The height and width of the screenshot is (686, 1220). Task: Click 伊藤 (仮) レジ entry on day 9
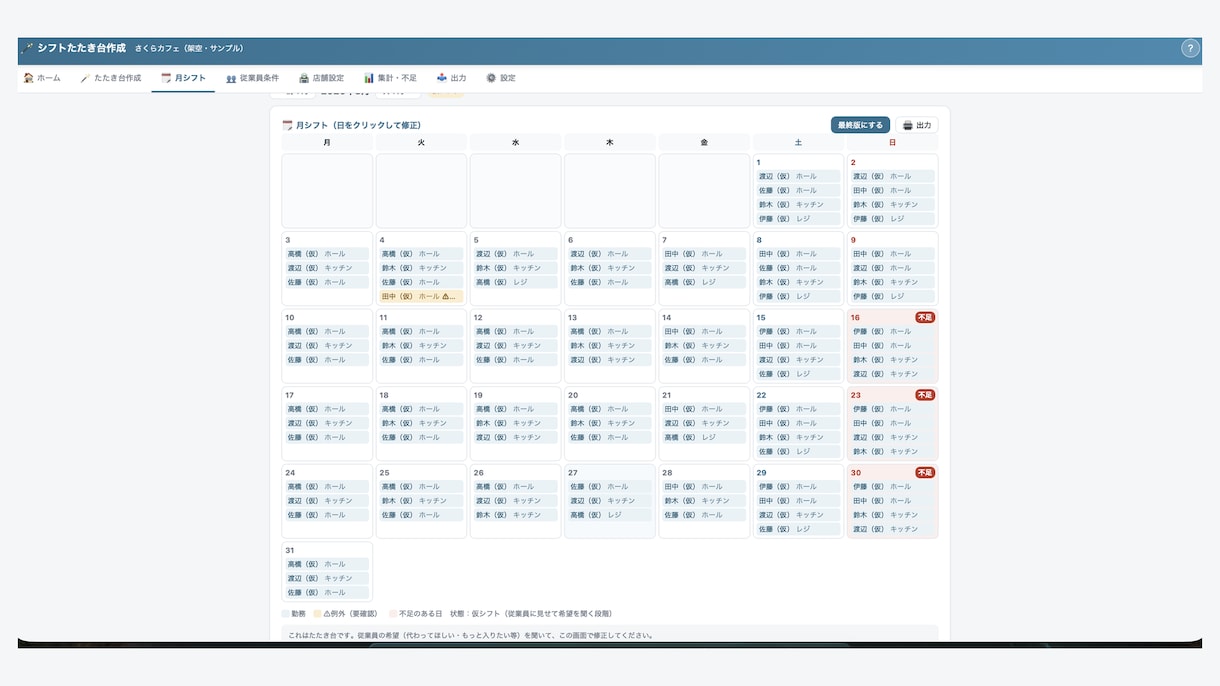[892, 296]
